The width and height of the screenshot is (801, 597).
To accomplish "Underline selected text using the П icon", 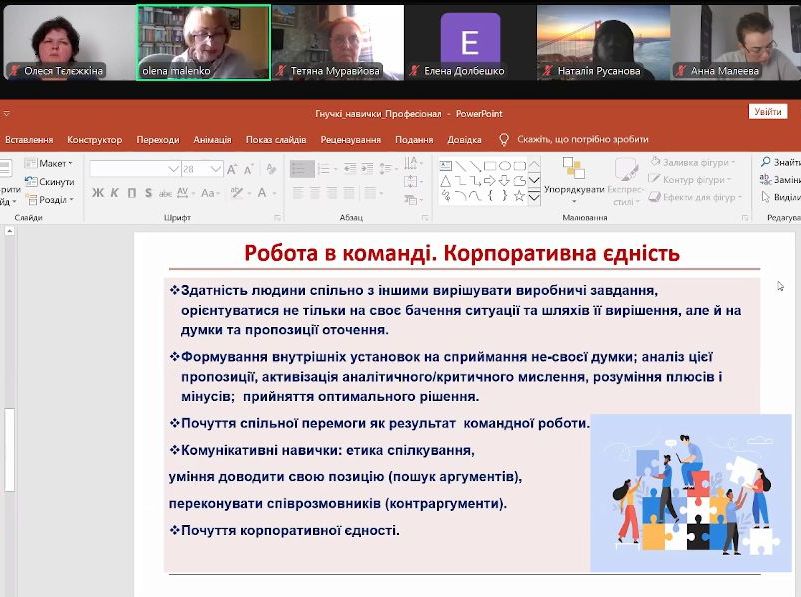I will [131, 190].
